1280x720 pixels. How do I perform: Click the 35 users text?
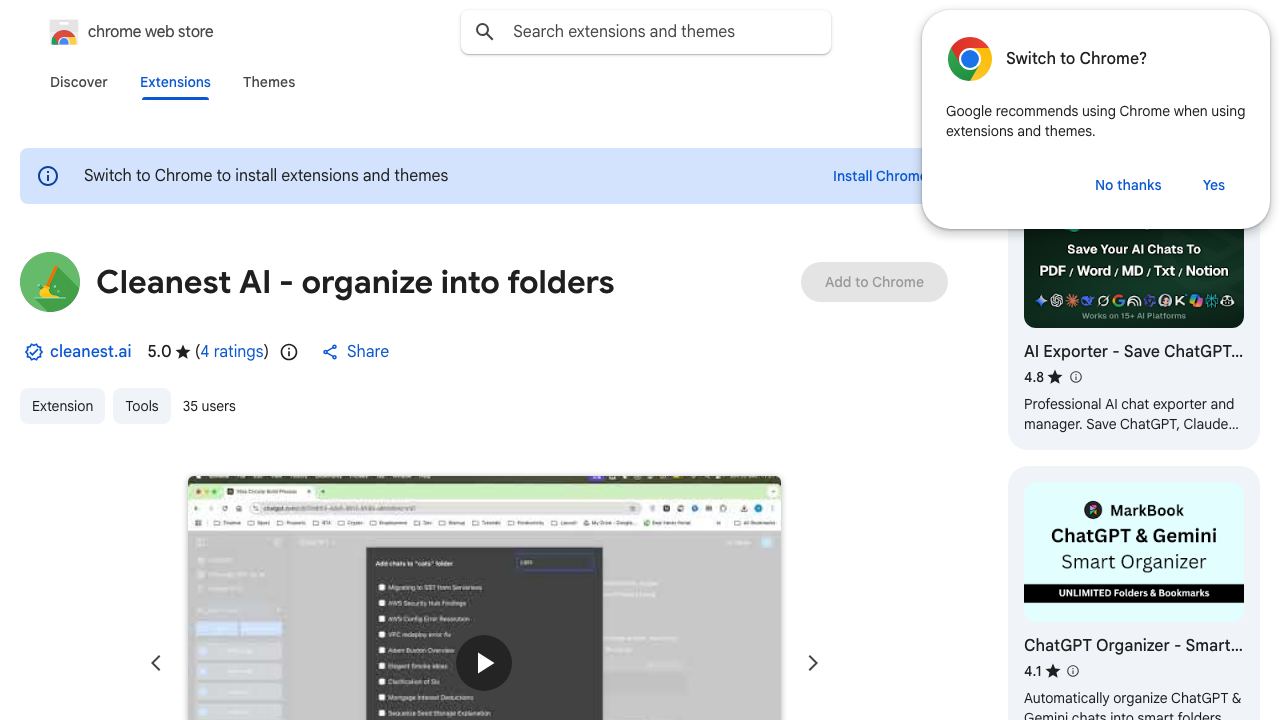coord(209,406)
